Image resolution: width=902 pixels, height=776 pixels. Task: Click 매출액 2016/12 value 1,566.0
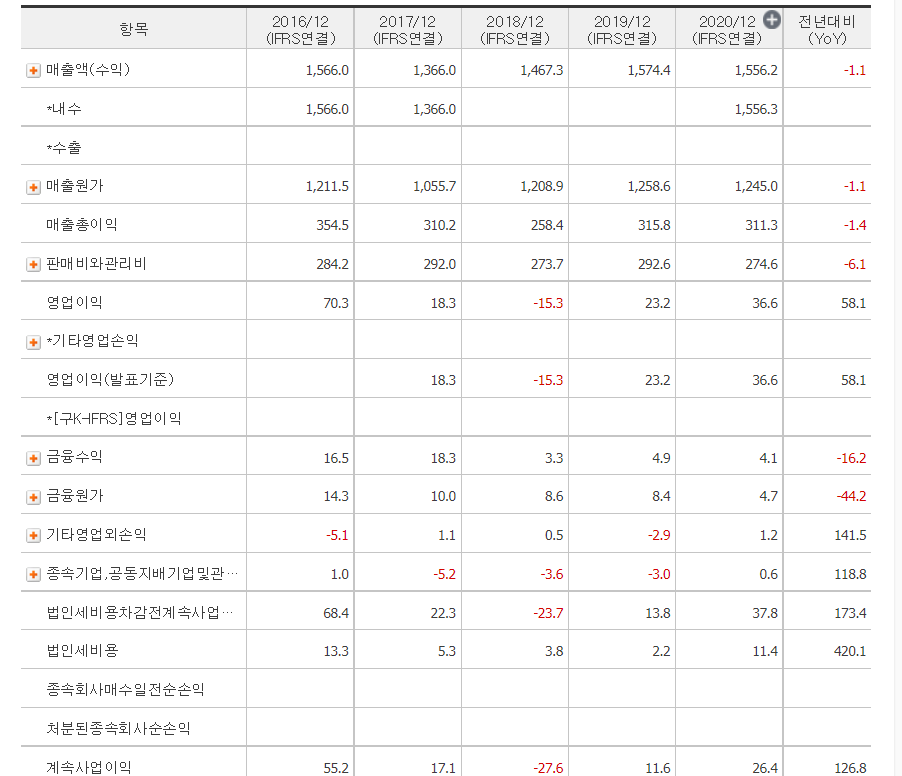327,70
